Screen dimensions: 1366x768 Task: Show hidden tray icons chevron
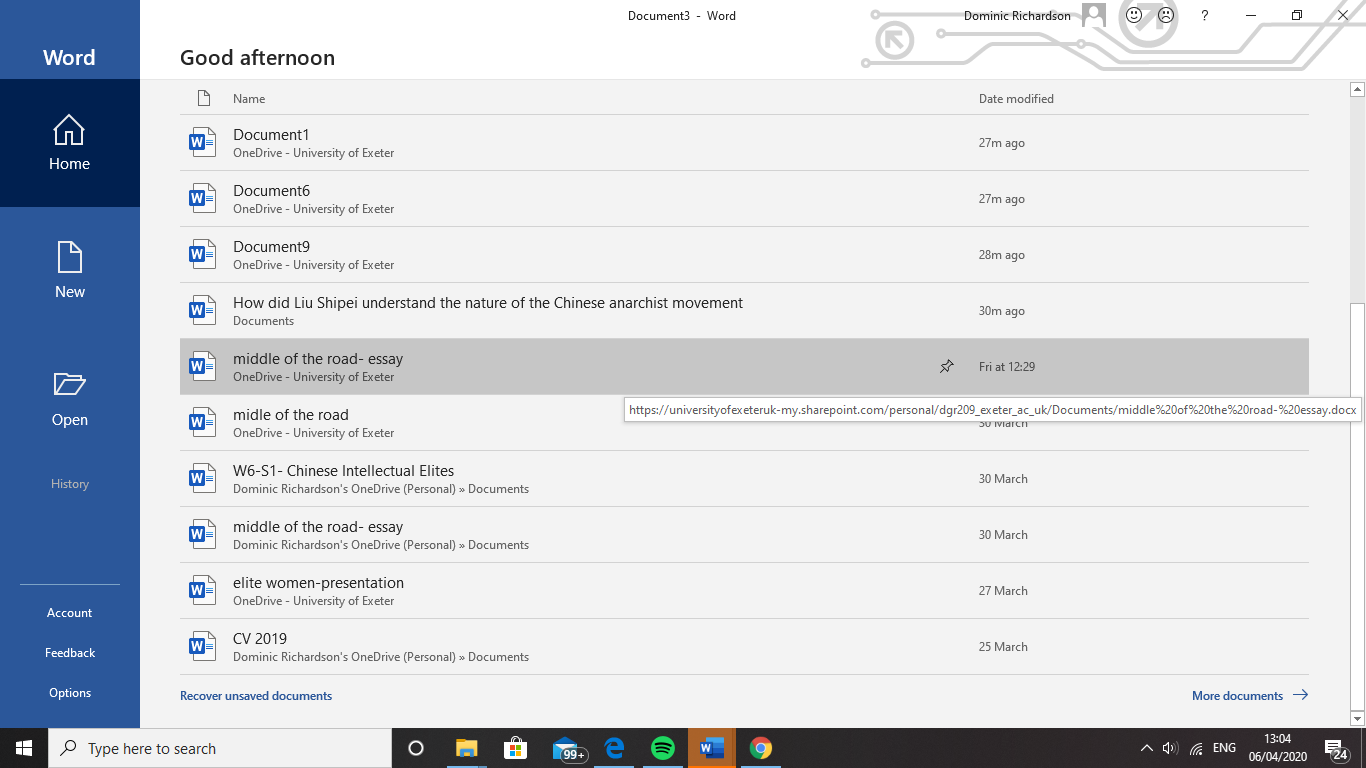pos(1146,748)
